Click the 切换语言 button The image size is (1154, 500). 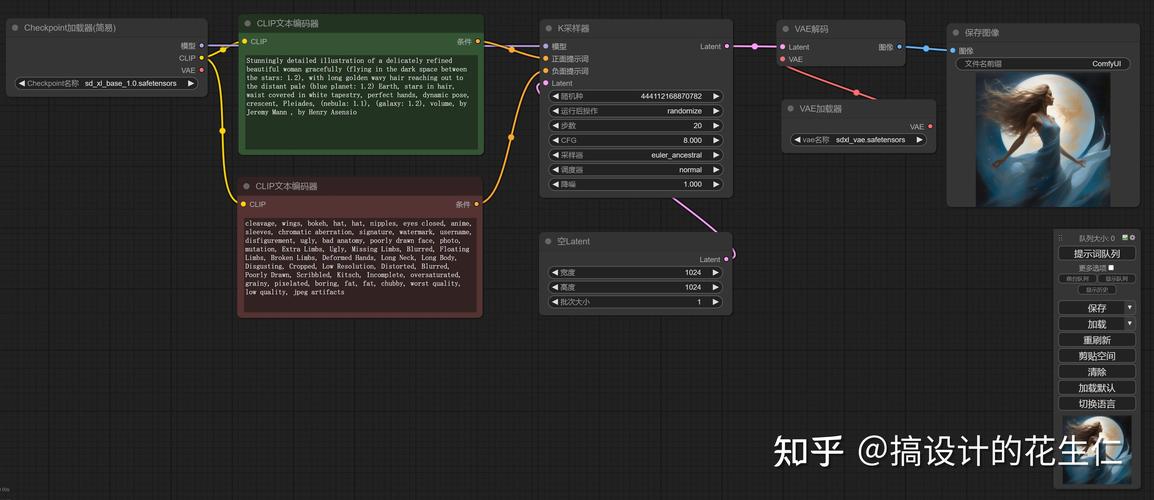point(1096,404)
